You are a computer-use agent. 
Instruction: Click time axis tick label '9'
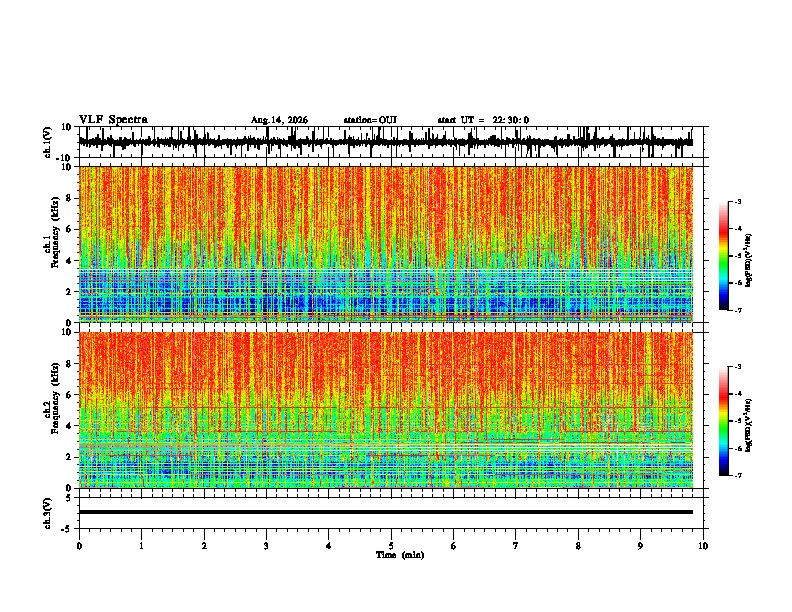(640, 546)
